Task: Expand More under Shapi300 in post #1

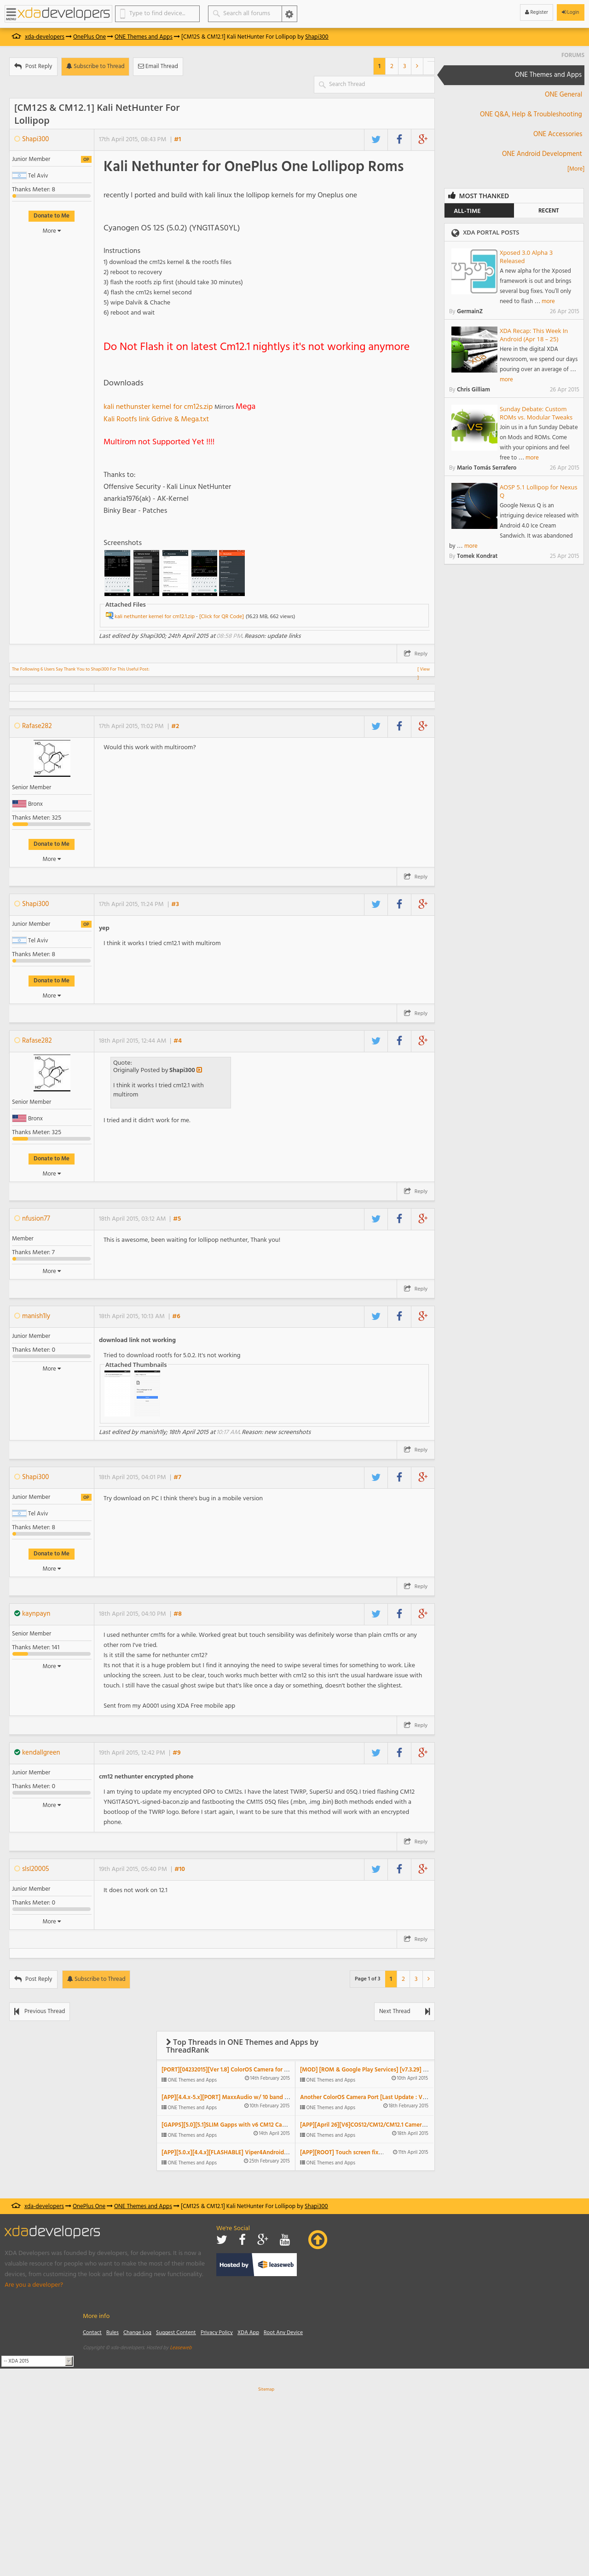Action: [51, 231]
